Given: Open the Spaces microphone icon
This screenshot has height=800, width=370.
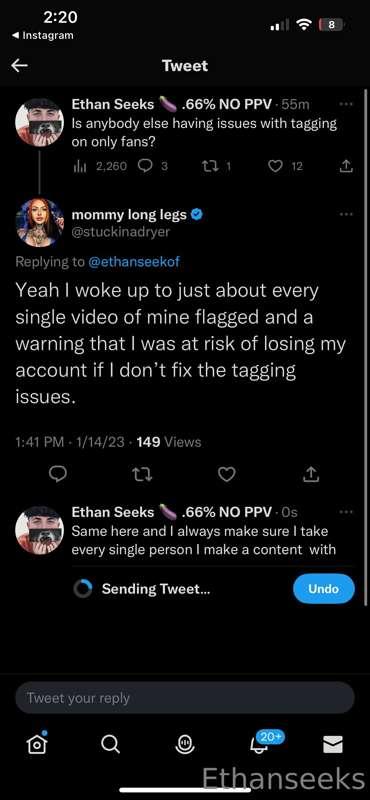Looking at the screenshot, I should (184, 745).
